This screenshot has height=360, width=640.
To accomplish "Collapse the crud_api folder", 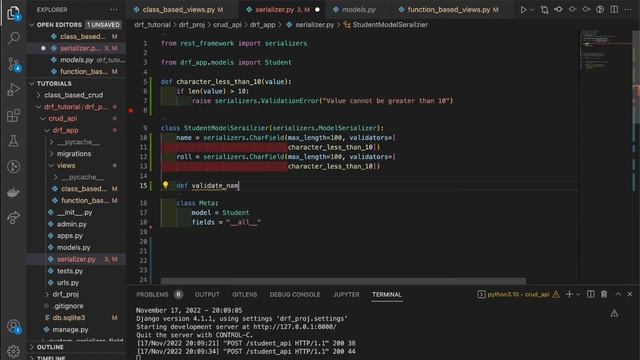I will (x=62, y=118).
